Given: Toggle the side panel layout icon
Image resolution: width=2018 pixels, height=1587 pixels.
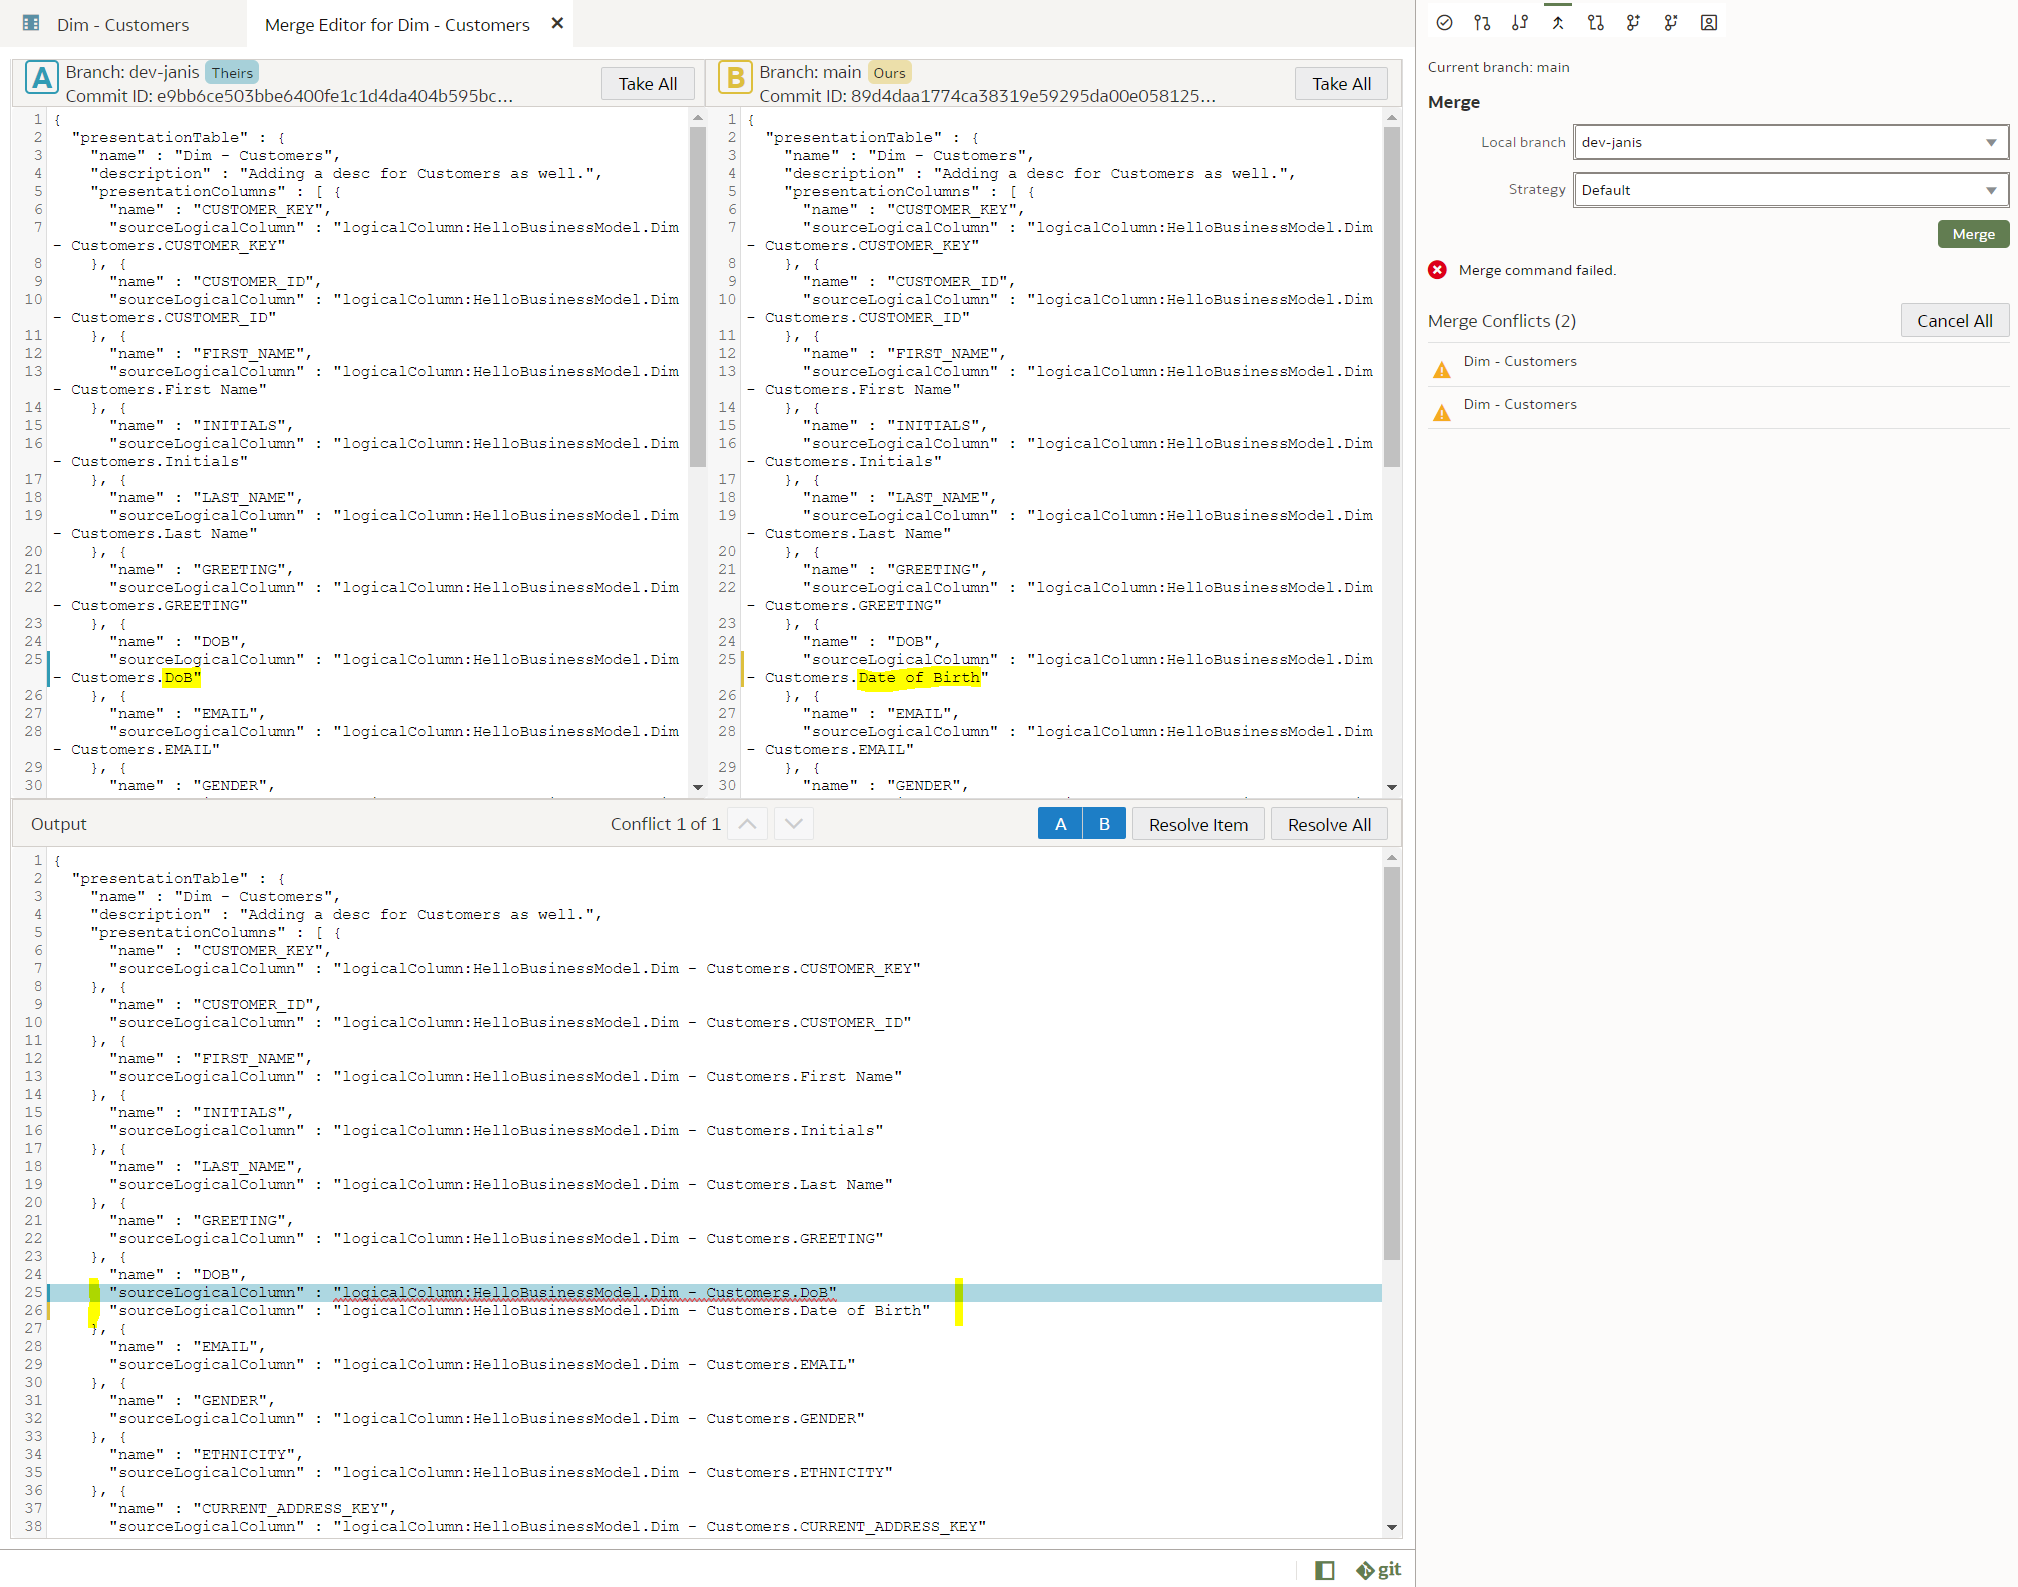Looking at the screenshot, I should tap(1325, 1570).
